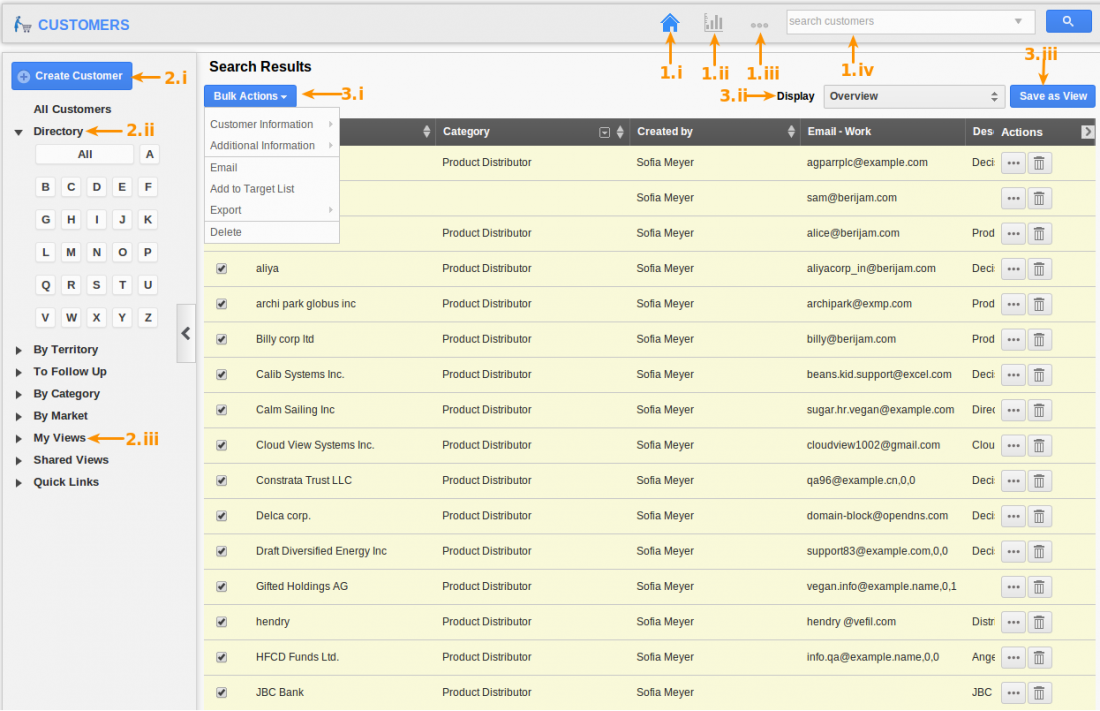Open more actions for Calib Systems Inc.

pyautogui.click(x=1013, y=375)
